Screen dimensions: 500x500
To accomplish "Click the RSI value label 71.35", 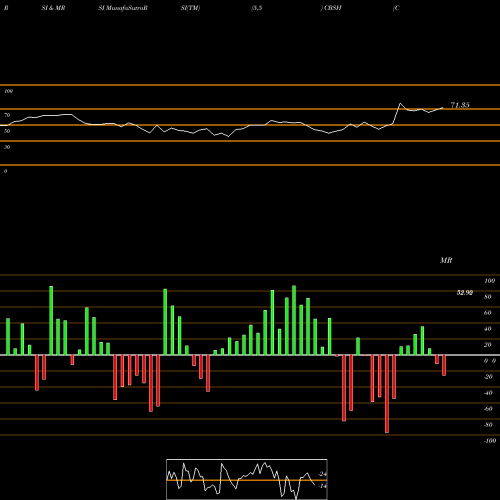I will 460,105.
